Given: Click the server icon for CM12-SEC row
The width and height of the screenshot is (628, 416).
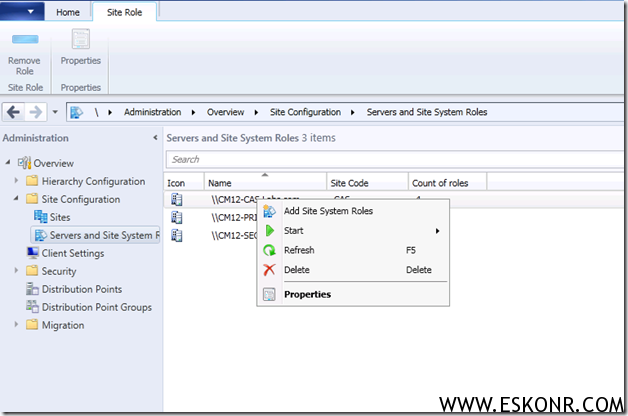Looking at the screenshot, I should [177, 235].
